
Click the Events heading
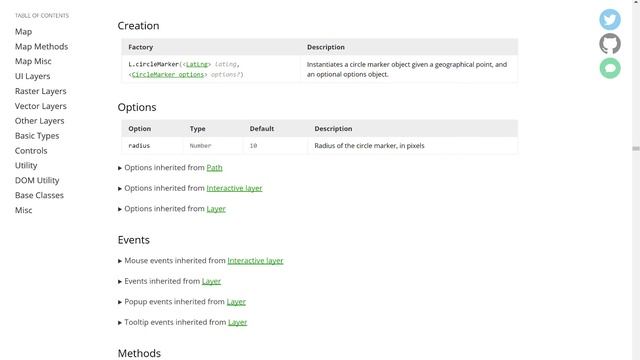[x=133, y=240]
